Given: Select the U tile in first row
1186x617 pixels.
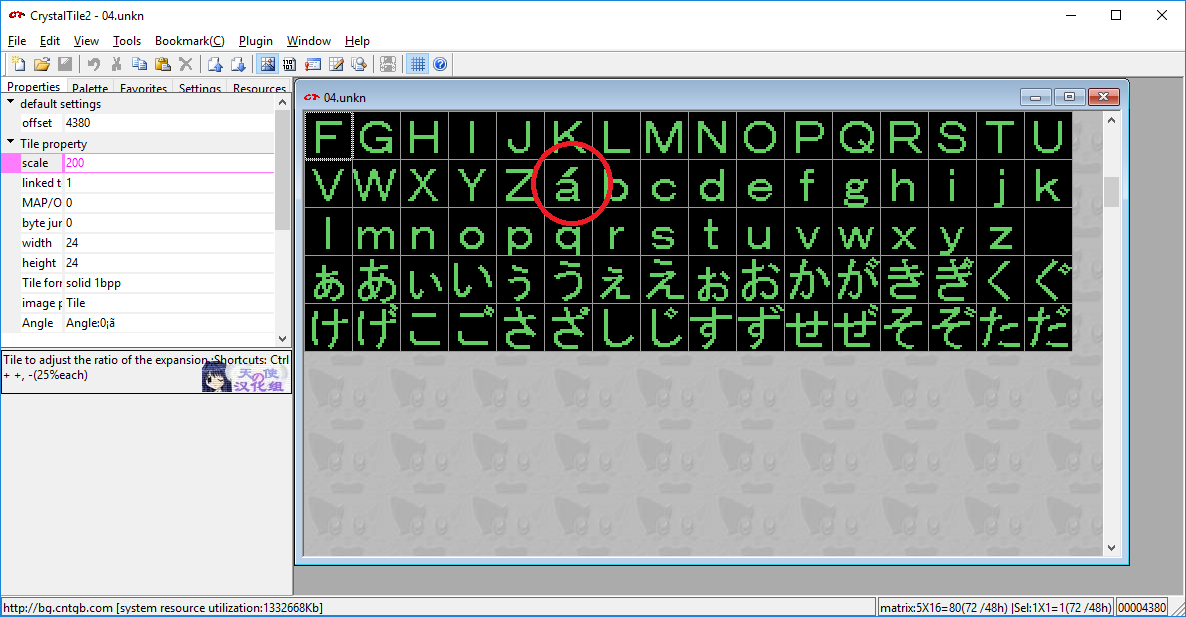Looking at the screenshot, I should [1048, 136].
